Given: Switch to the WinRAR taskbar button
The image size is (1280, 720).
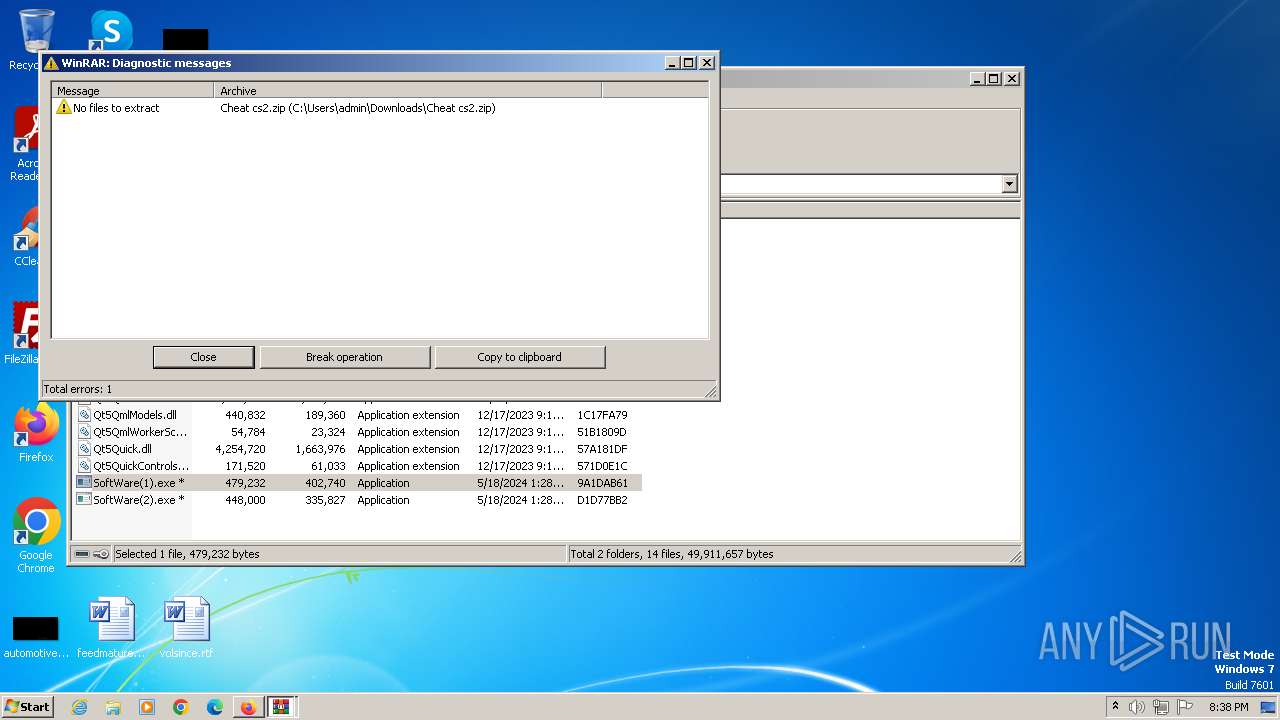Looking at the screenshot, I should pos(281,707).
